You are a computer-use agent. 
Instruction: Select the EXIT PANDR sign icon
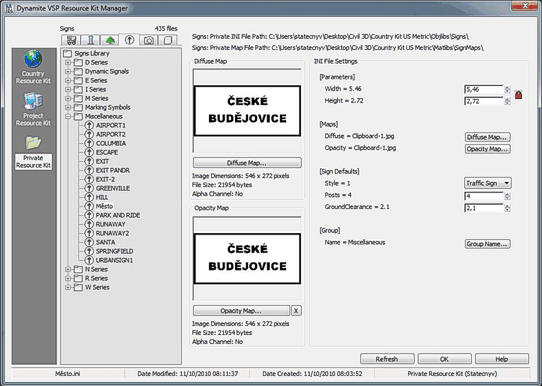[89, 170]
